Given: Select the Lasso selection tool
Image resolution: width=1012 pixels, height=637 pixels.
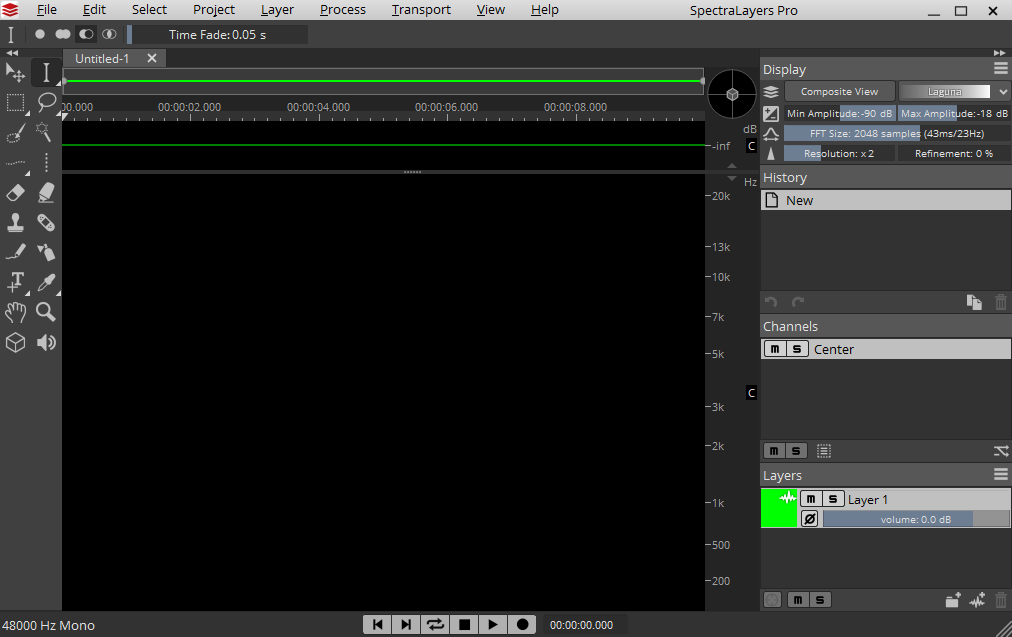Looking at the screenshot, I should pyautogui.click(x=46, y=102).
